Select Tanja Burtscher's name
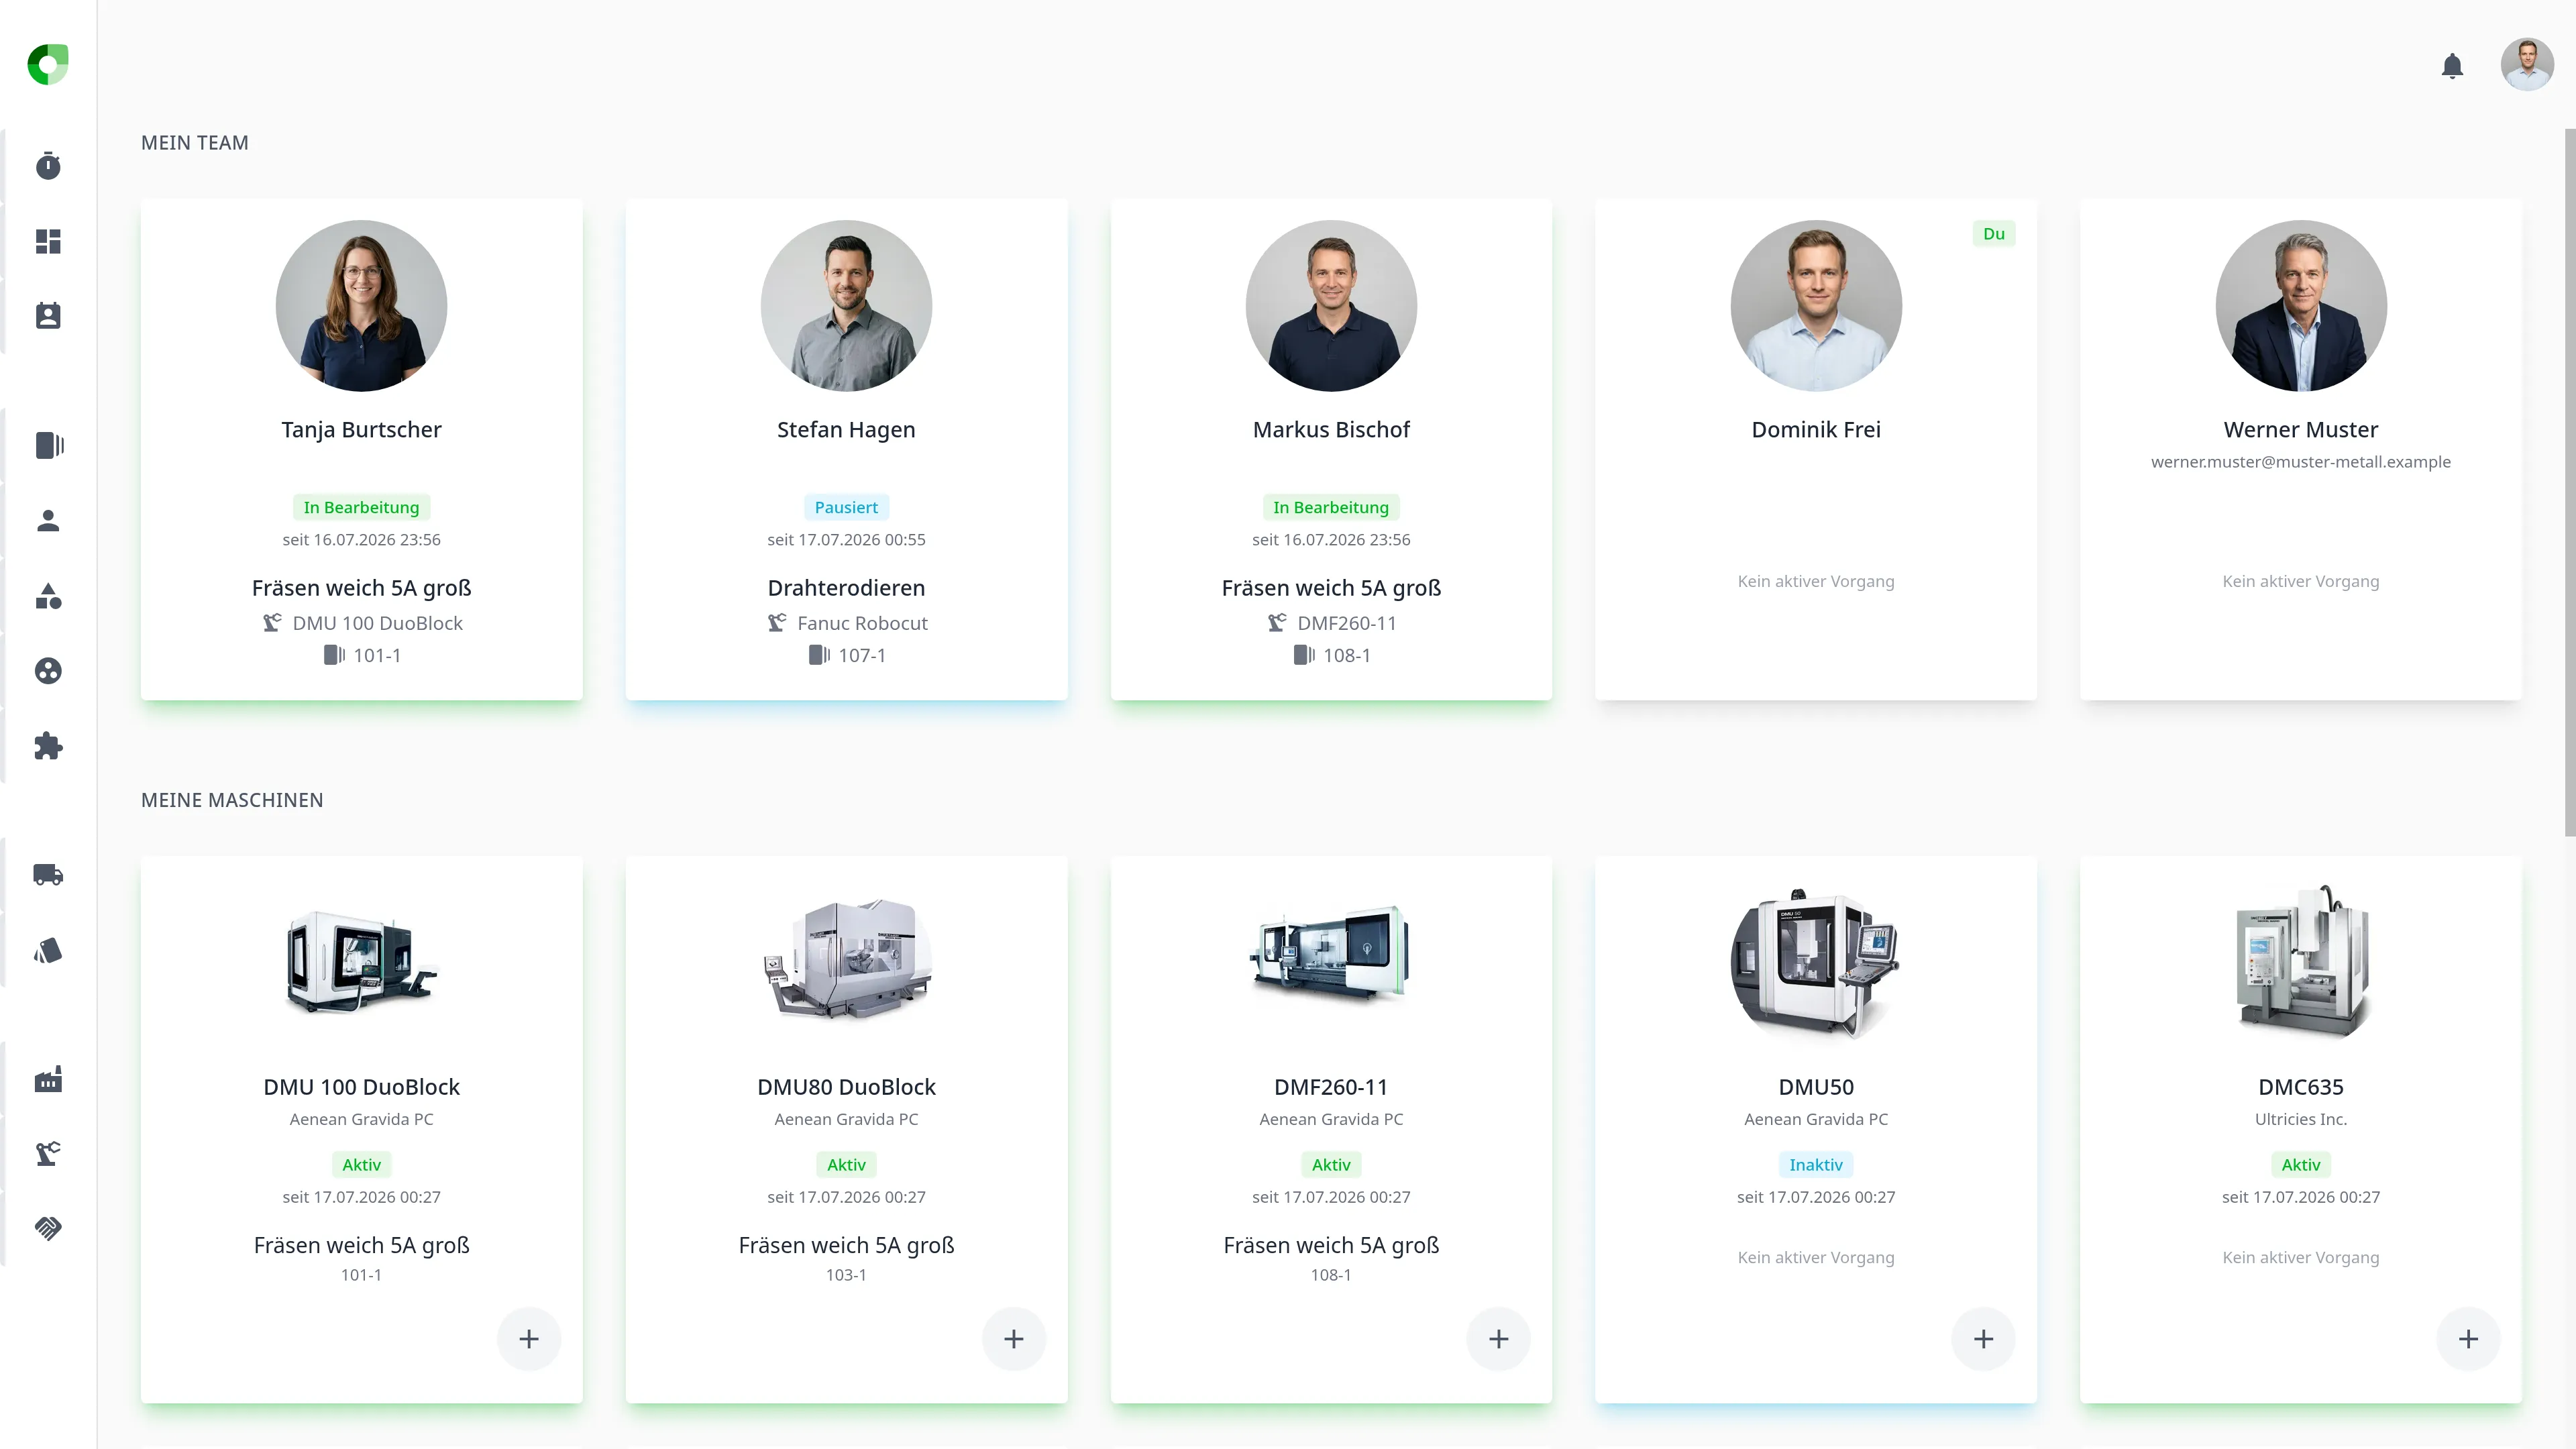 (x=361, y=430)
